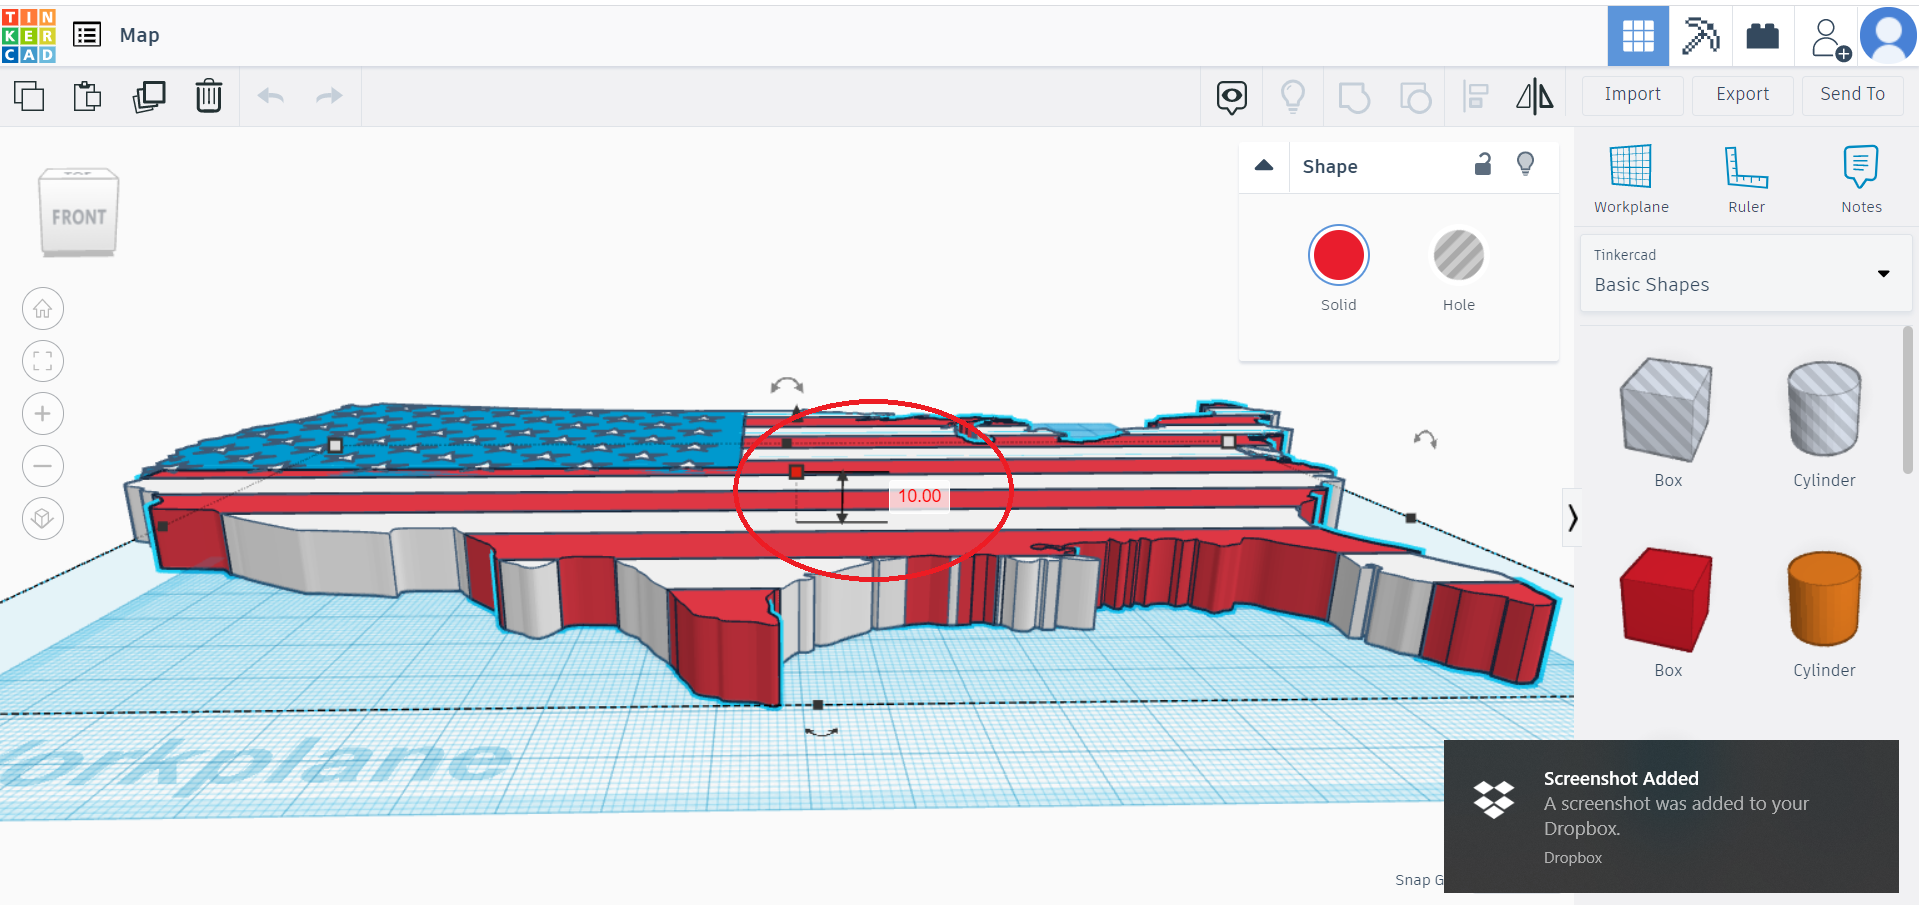The height and width of the screenshot is (905, 1919).
Task: Open the Notes tool
Action: pos(1861,179)
